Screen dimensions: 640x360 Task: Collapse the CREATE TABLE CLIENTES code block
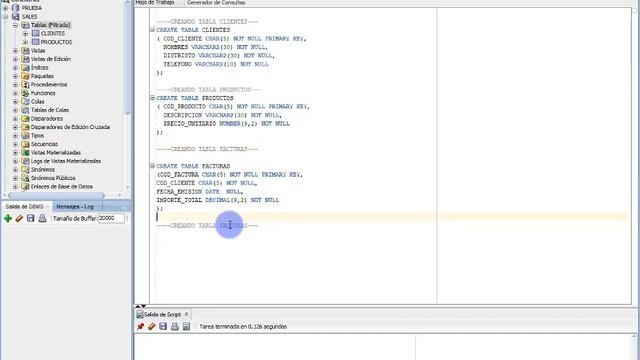152,30
